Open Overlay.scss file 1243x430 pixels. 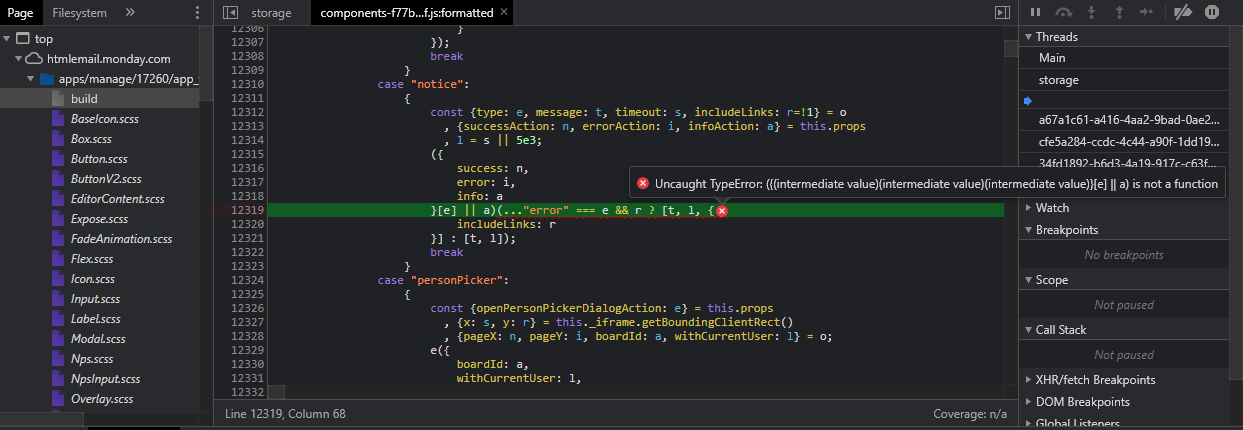pyautogui.click(x=100, y=399)
